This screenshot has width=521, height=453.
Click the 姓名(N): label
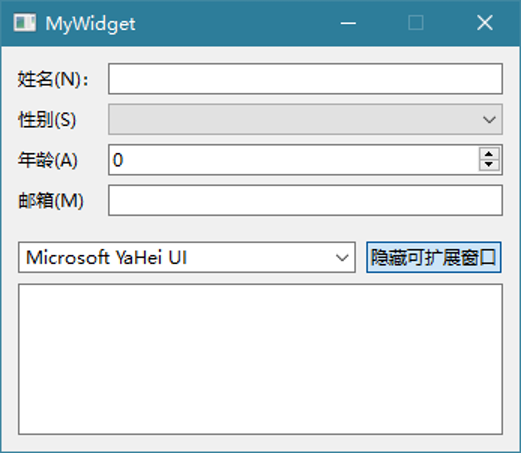coord(53,79)
